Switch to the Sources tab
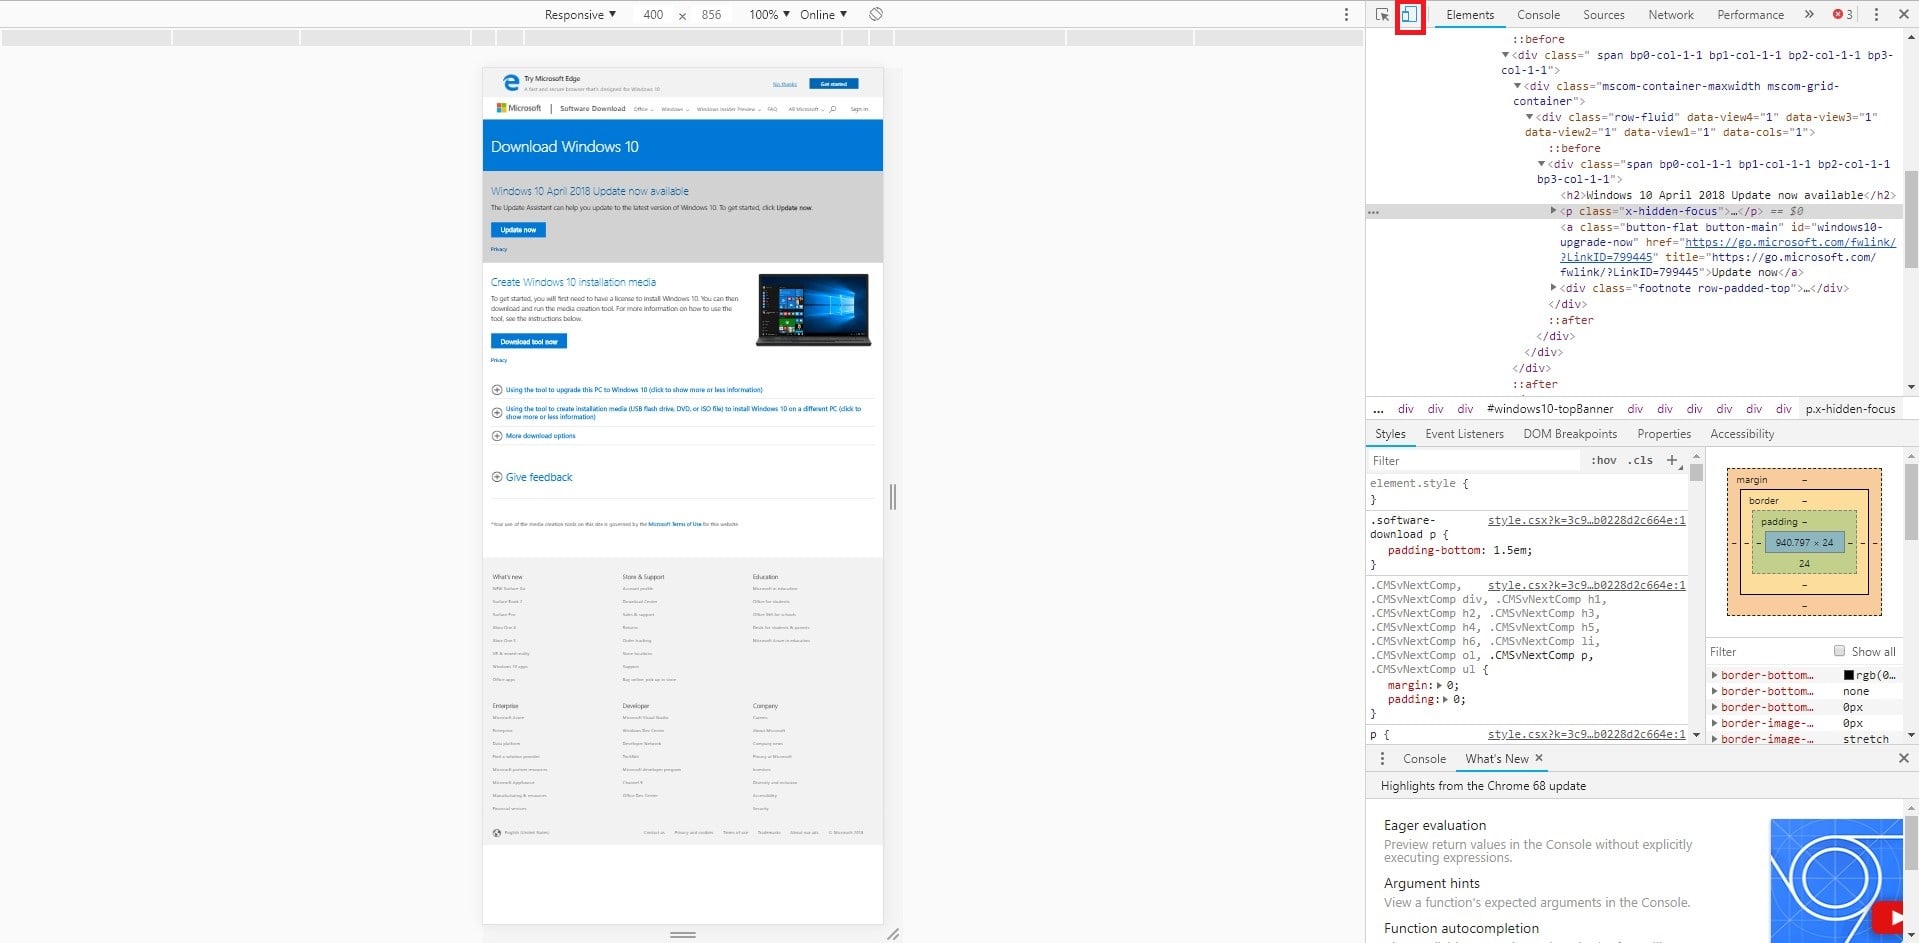The height and width of the screenshot is (943, 1919). coord(1603,15)
